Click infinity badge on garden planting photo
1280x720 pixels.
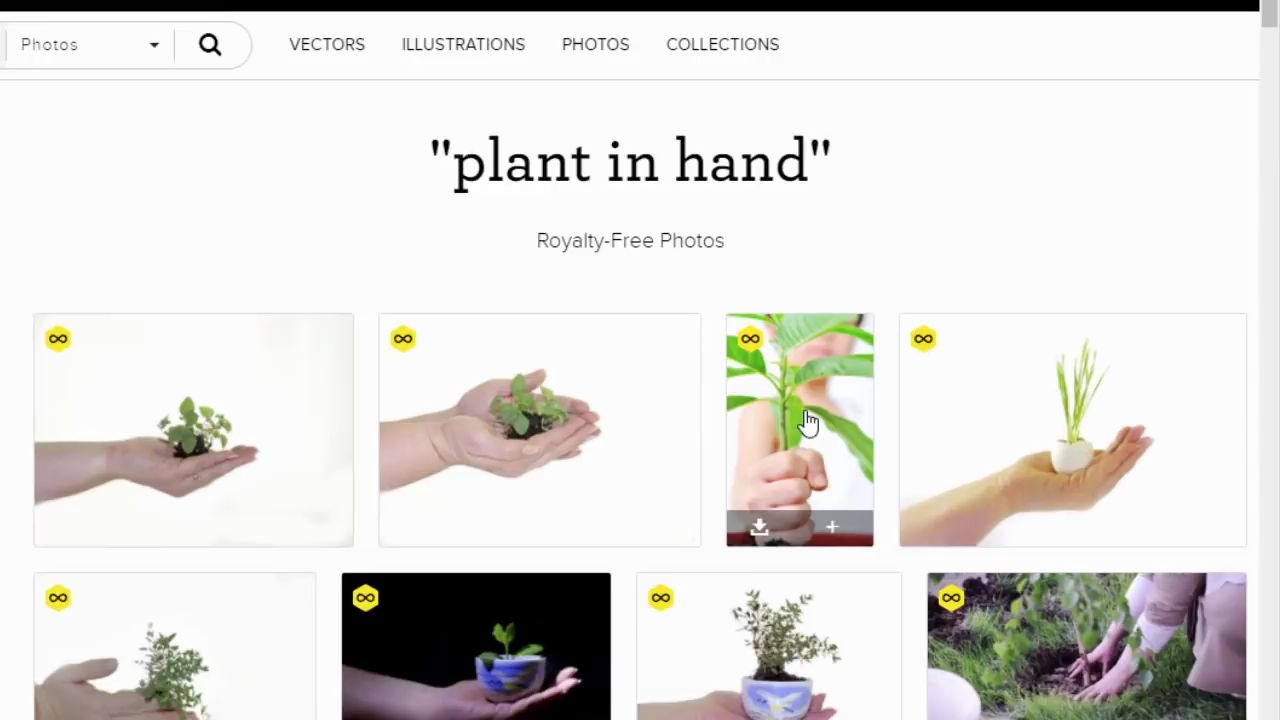[951, 598]
